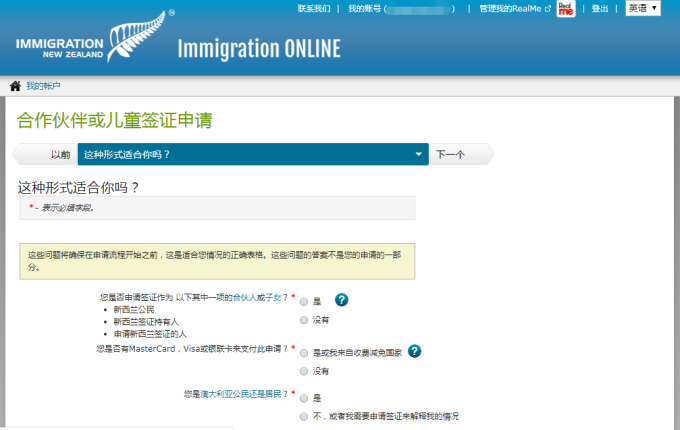Image resolution: width=680 pixels, height=430 pixels.
Task: Select 是或我来自收费减免国家 payment option
Action: [304, 351]
